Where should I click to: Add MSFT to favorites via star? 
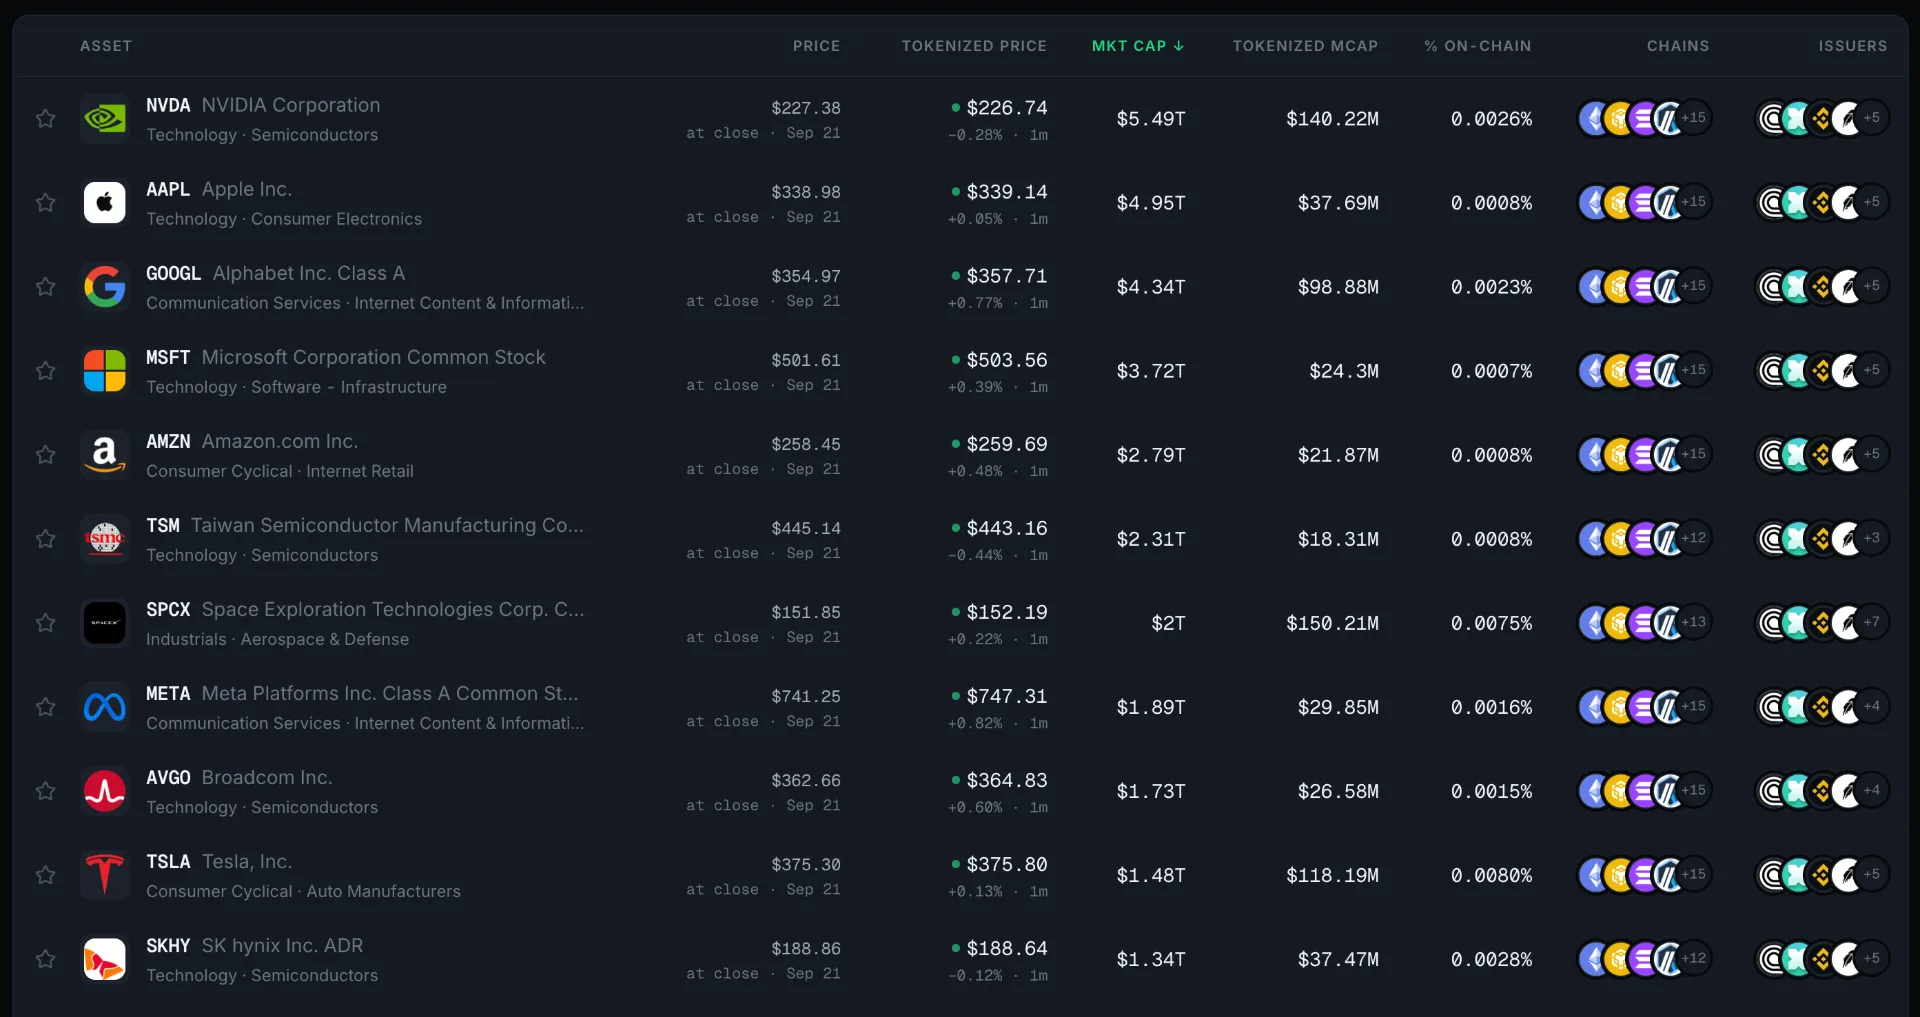click(x=45, y=371)
